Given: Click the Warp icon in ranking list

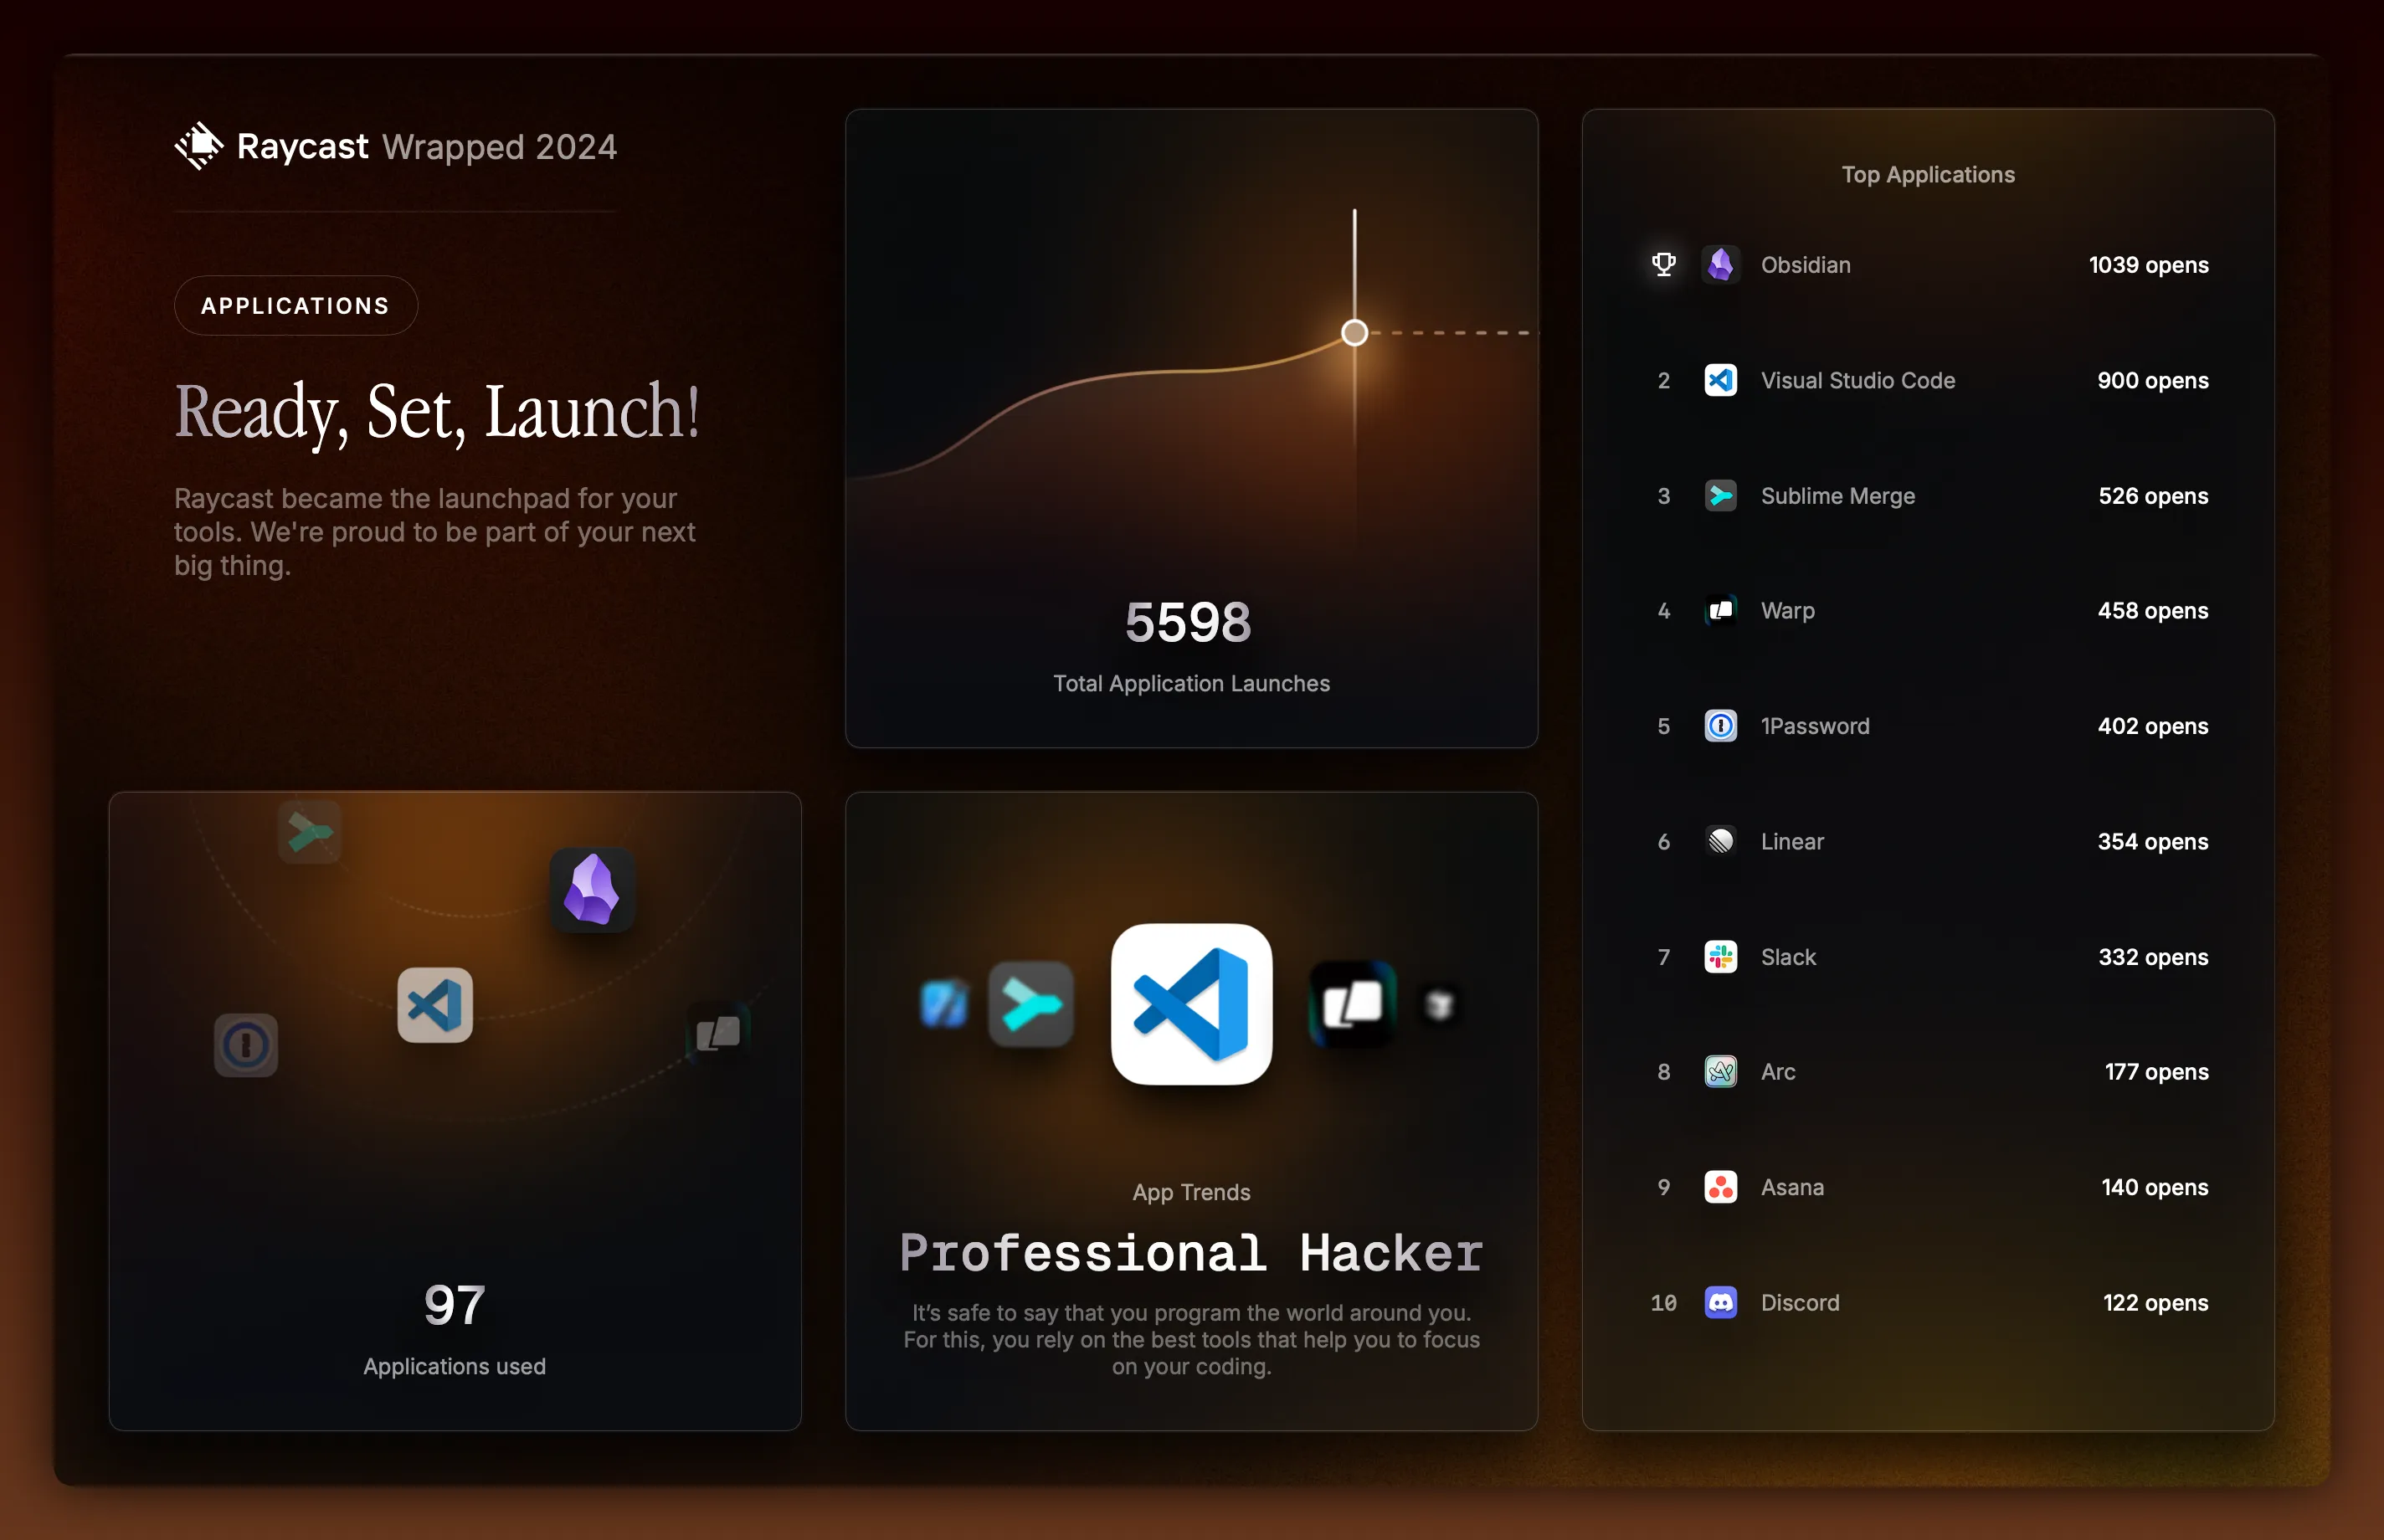Looking at the screenshot, I should tap(1720, 610).
